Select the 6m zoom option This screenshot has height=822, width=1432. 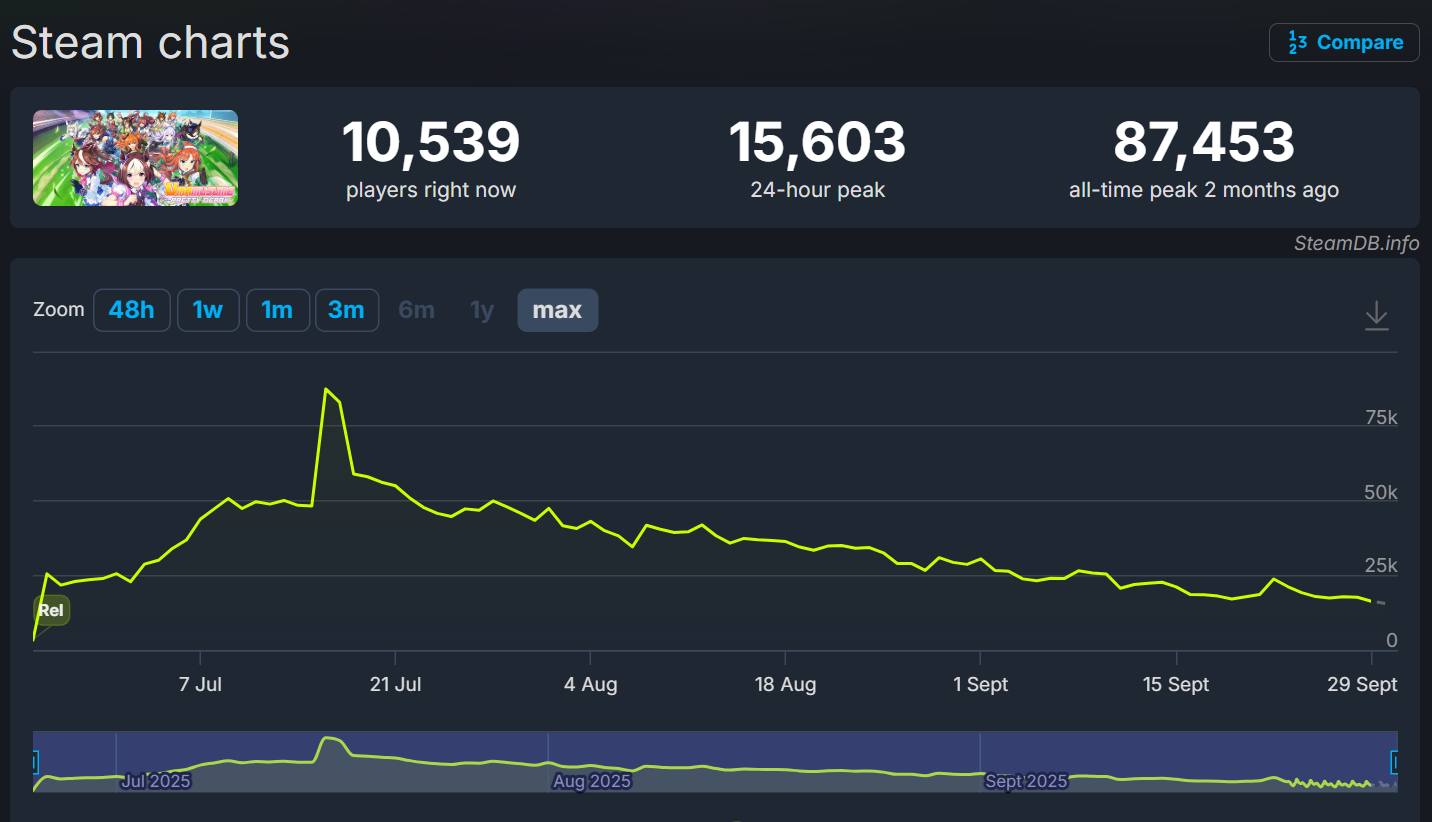[x=417, y=310]
